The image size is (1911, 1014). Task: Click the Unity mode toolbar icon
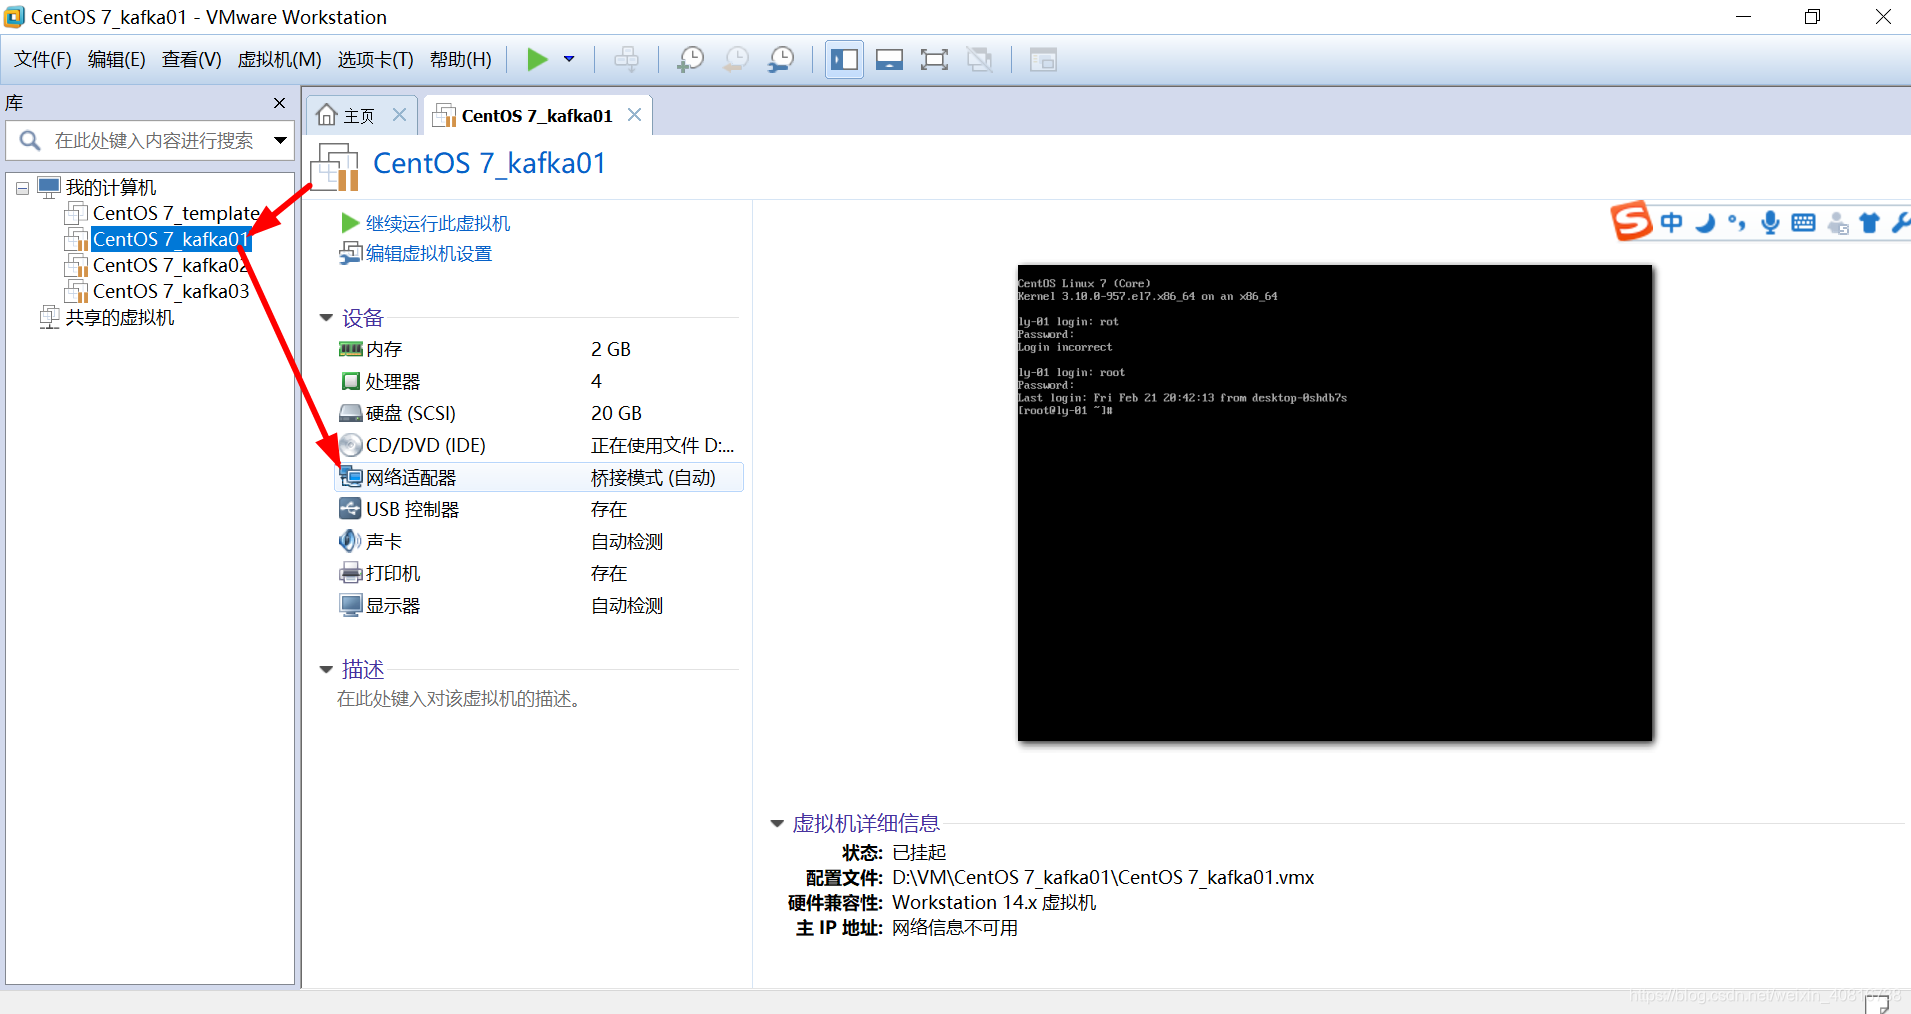980,60
